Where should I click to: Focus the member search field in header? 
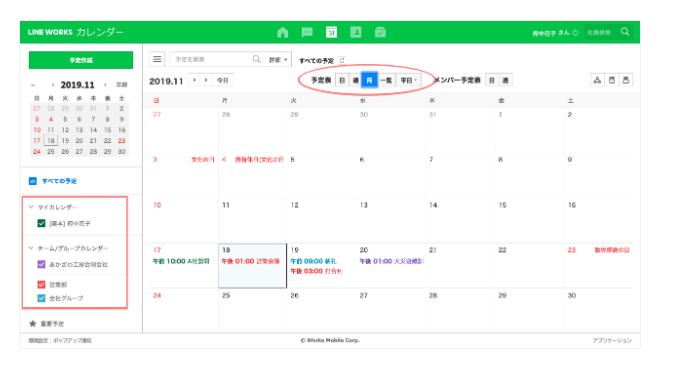(600, 32)
